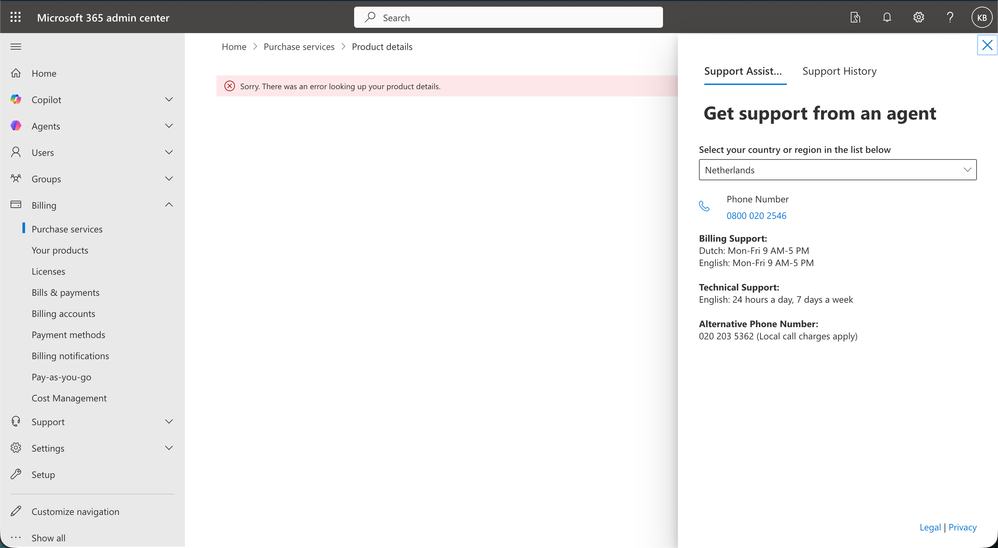Image resolution: width=998 pixels, height=548 pixels.
Task: Click the Home navigation label
Action: (x=44, y=73)
